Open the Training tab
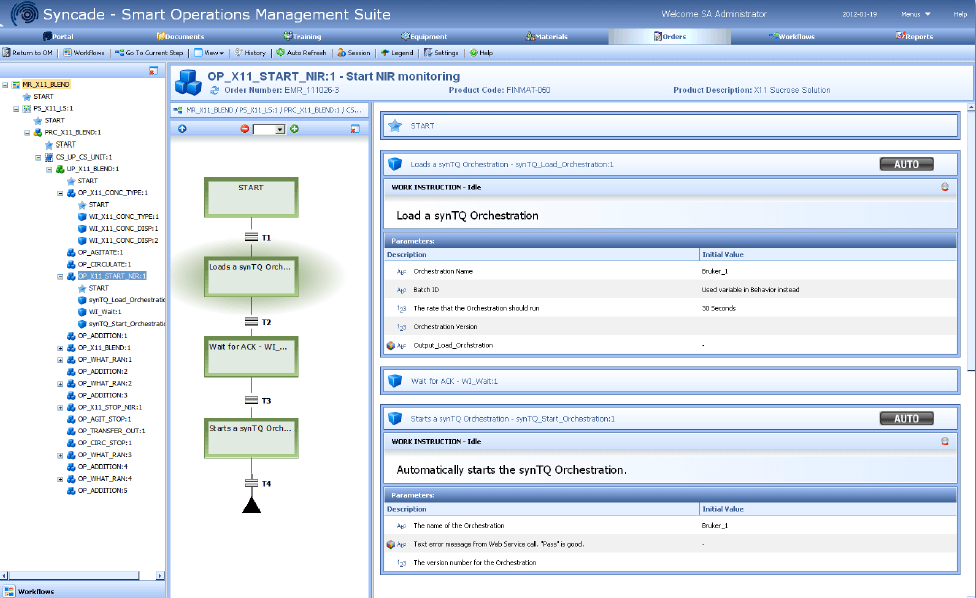 click(x=303, y=37)
